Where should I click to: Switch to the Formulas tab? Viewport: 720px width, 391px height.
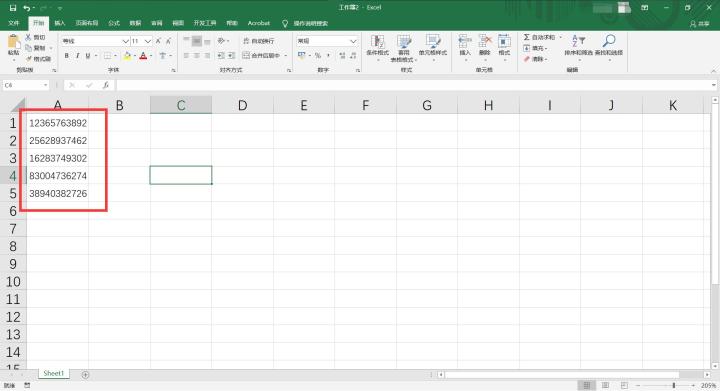(x=114, y=23)
